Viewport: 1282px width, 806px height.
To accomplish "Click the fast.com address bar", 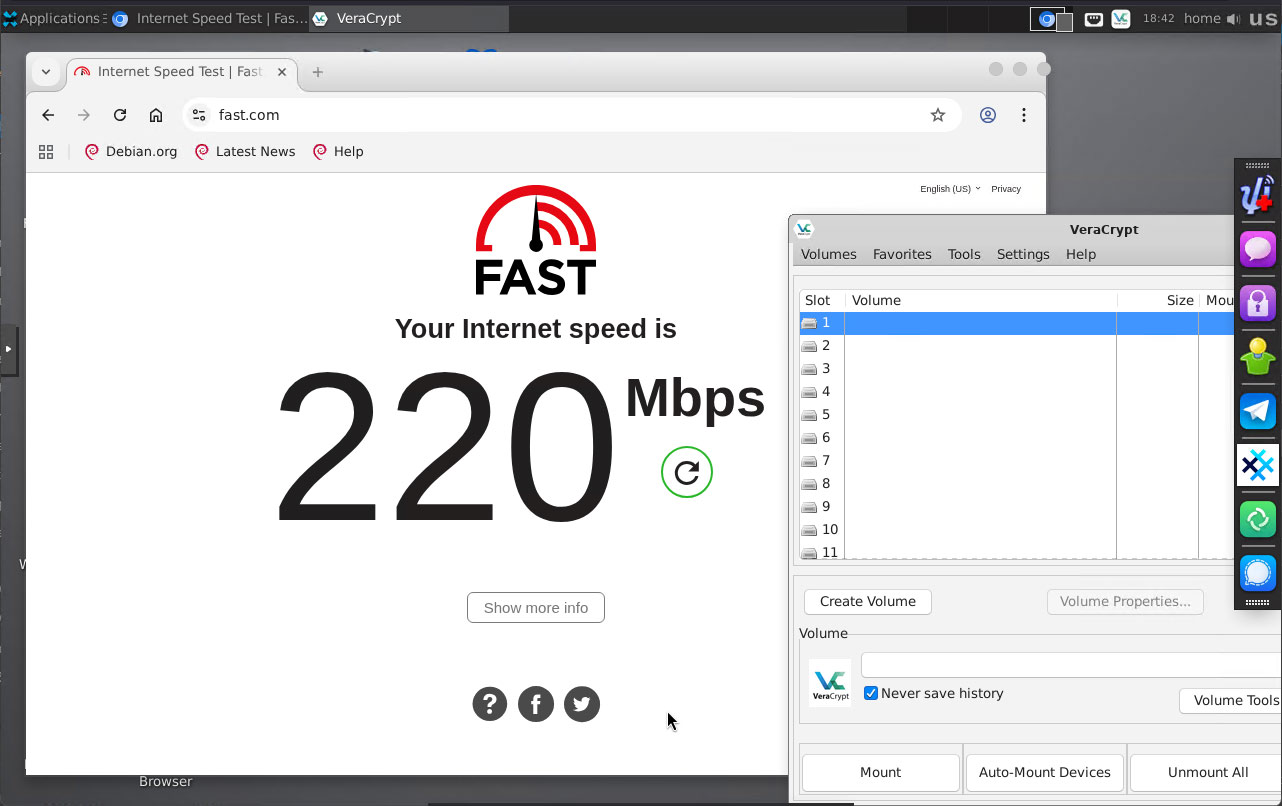I will pos(572,115).
